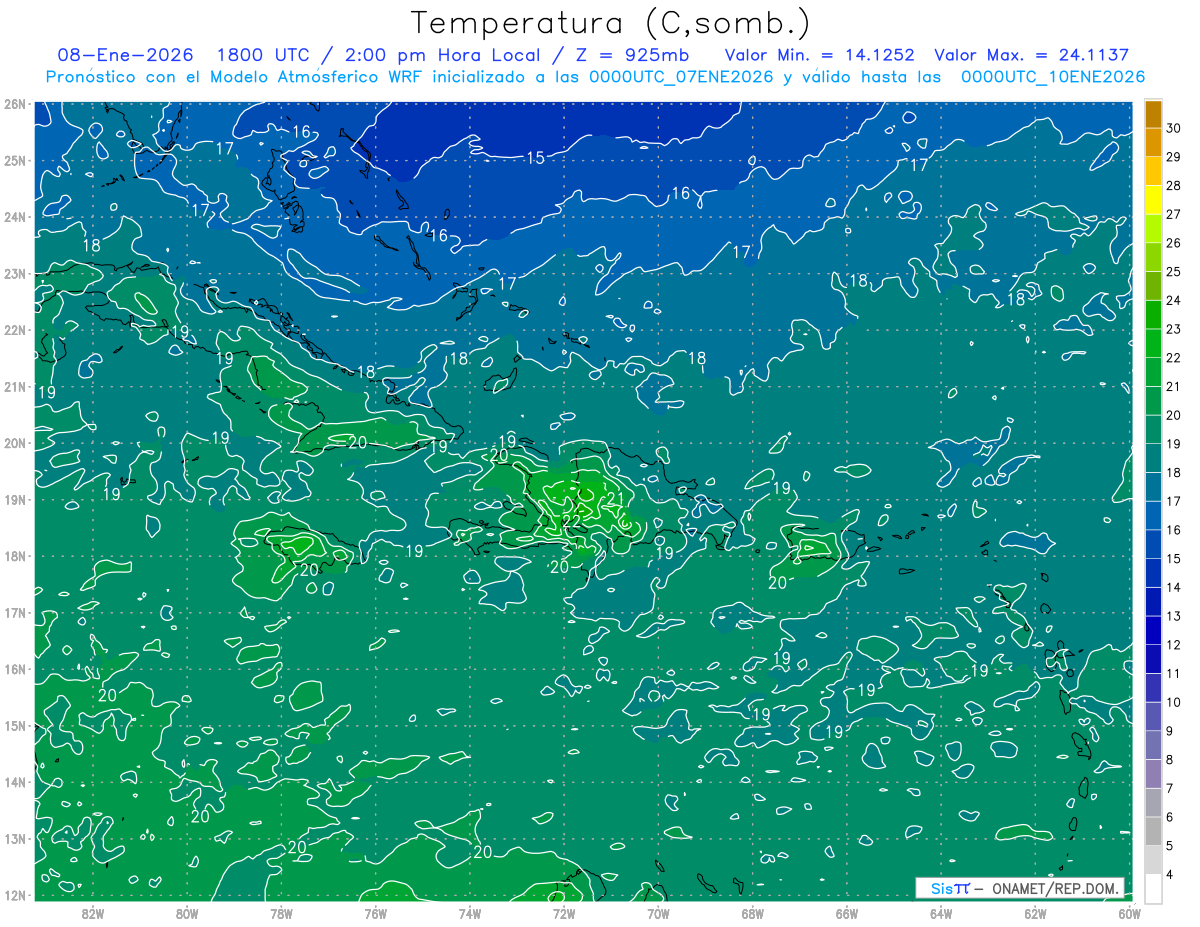Click the 70W longitude axis label
The height and width of the screenshot is (927, 1200).
658,913
